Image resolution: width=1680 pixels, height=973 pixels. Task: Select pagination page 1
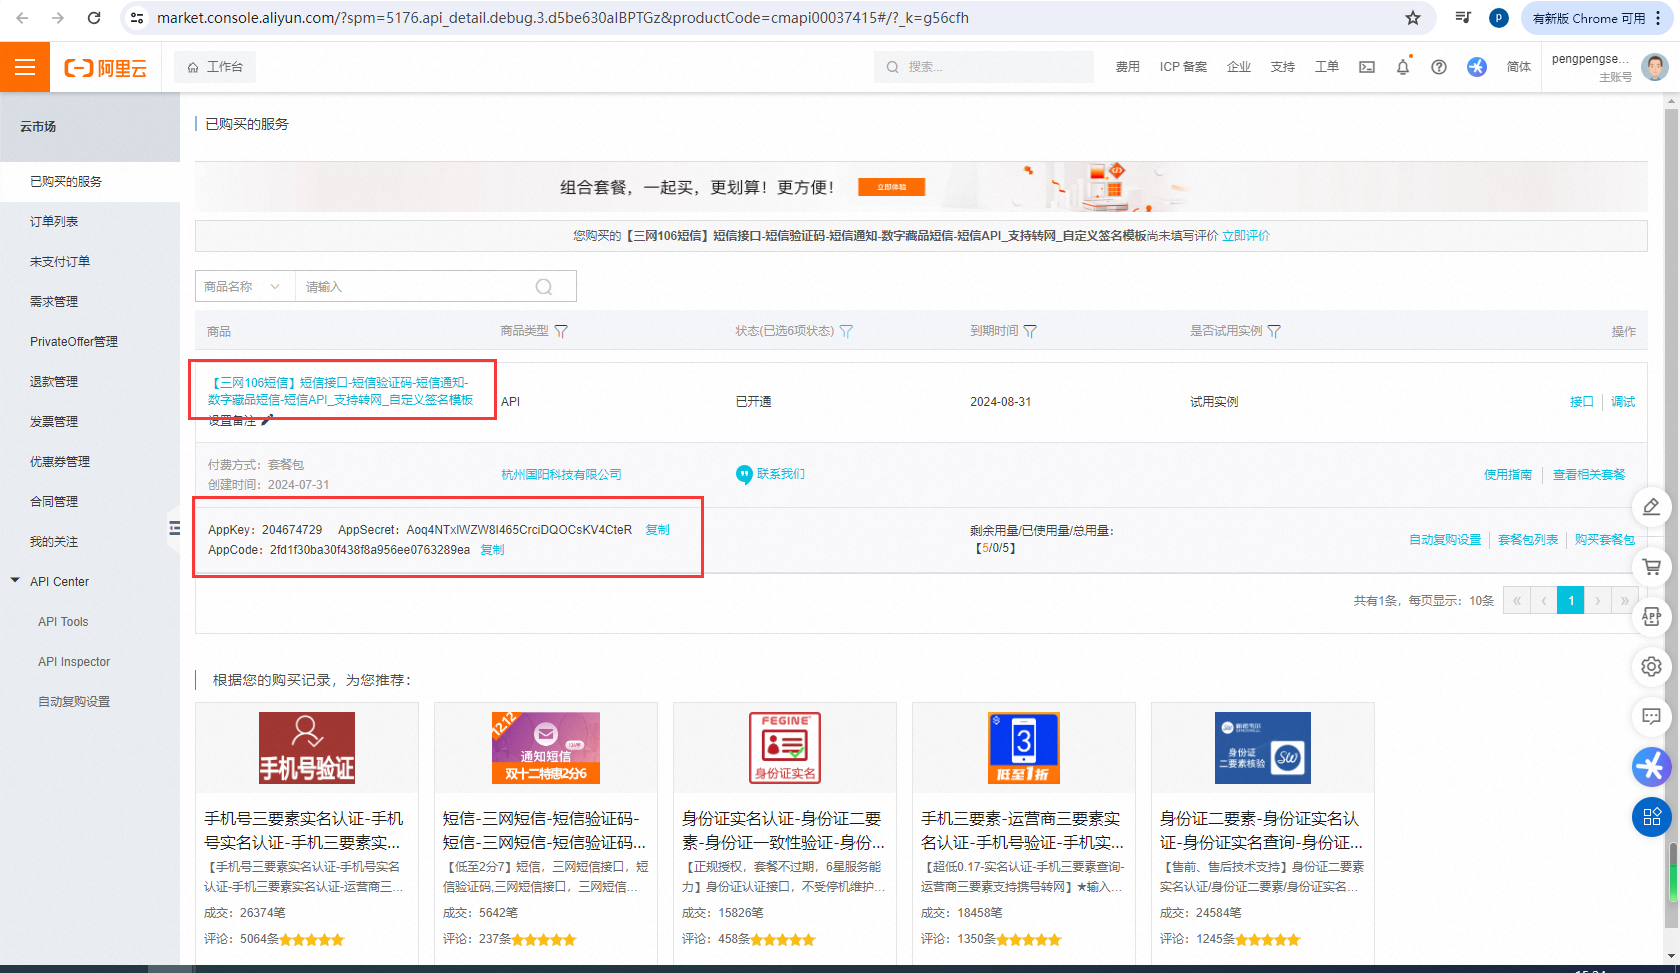(x=1571, y=600)
